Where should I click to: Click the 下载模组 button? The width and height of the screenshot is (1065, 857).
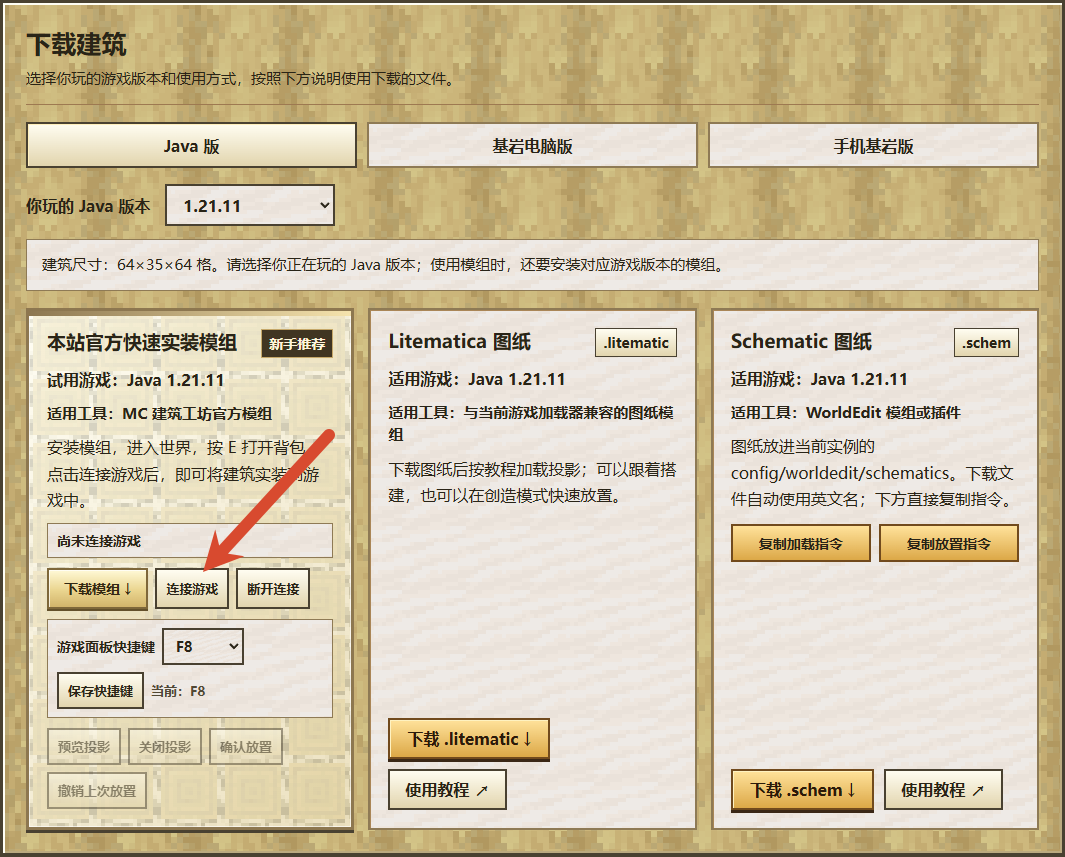pos(97,589)
